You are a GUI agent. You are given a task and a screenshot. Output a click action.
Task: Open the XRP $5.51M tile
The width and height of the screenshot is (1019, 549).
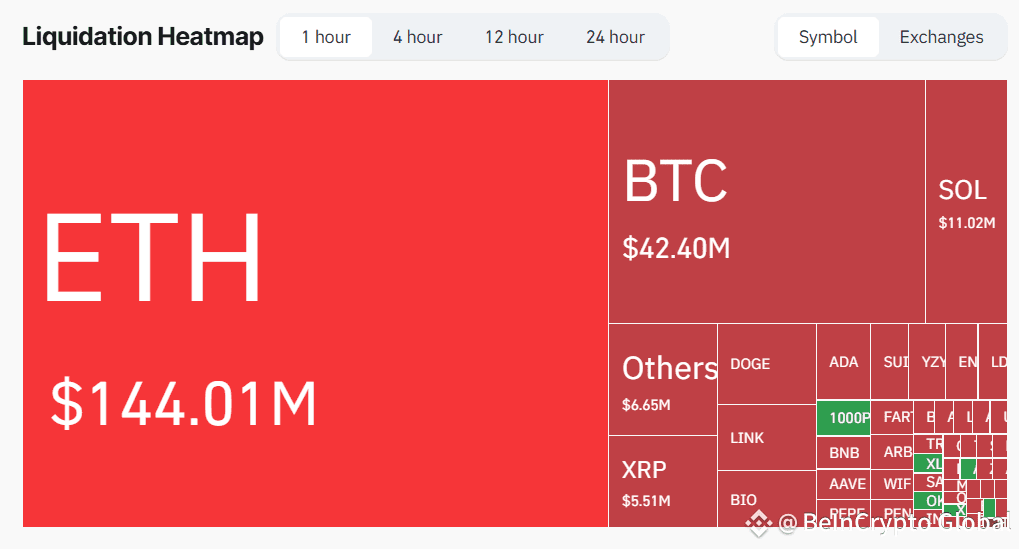[x=663, y=481]
